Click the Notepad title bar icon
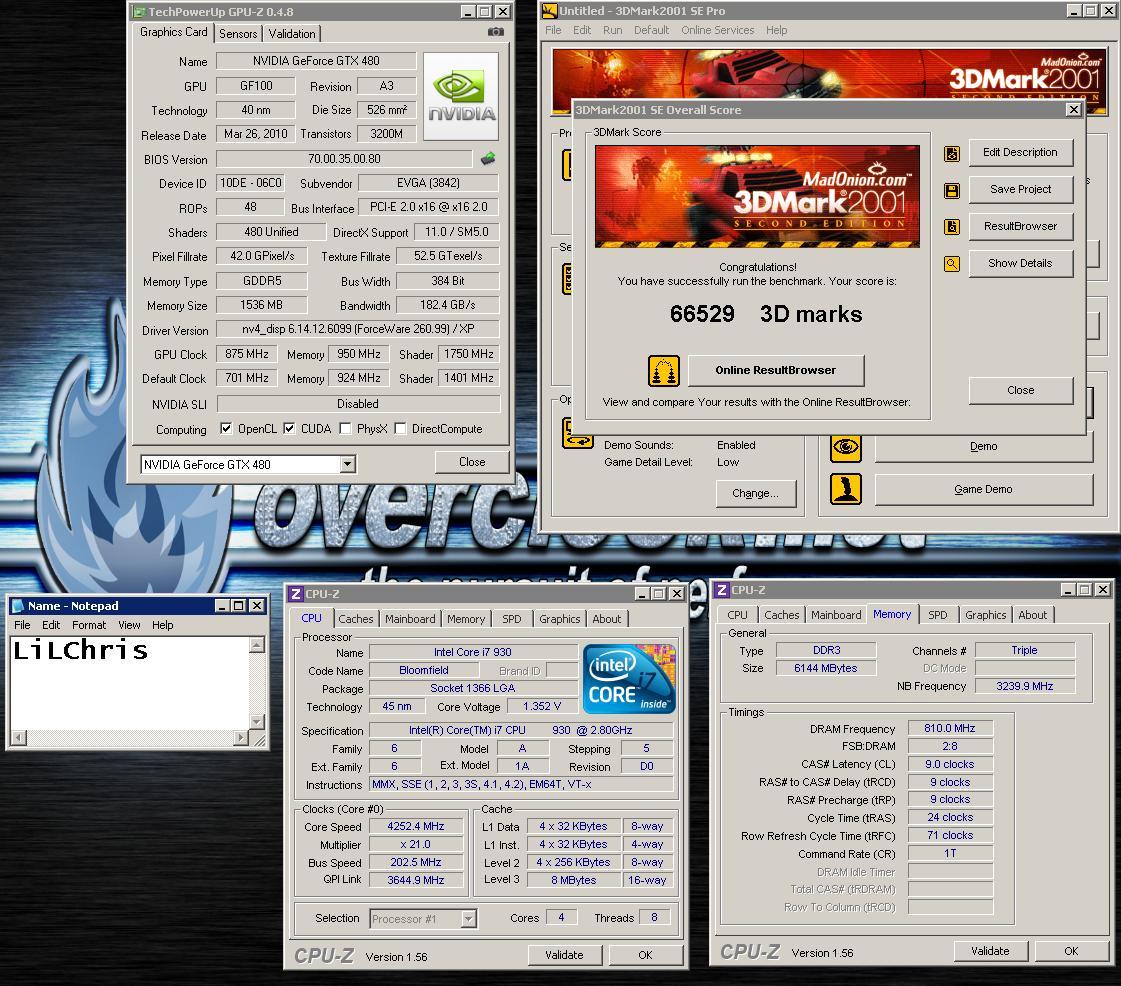The width and height of the screenshot is (1121, 986). pyautogui.click(x=18, y=606)
